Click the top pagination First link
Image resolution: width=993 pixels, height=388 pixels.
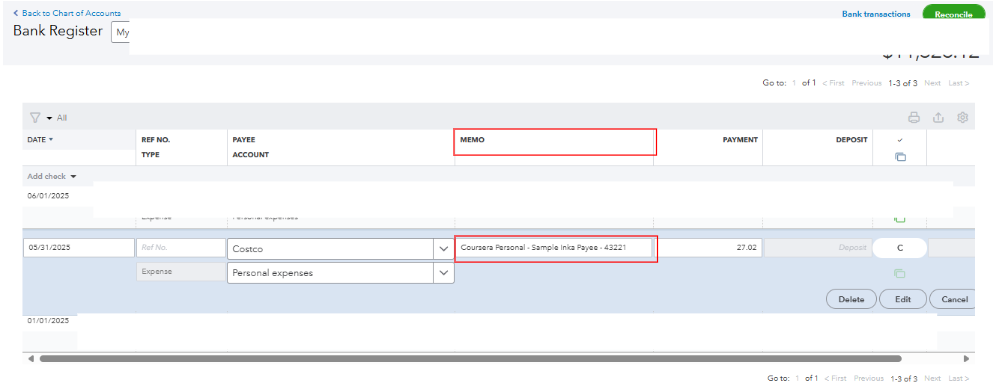coord(833,84)
